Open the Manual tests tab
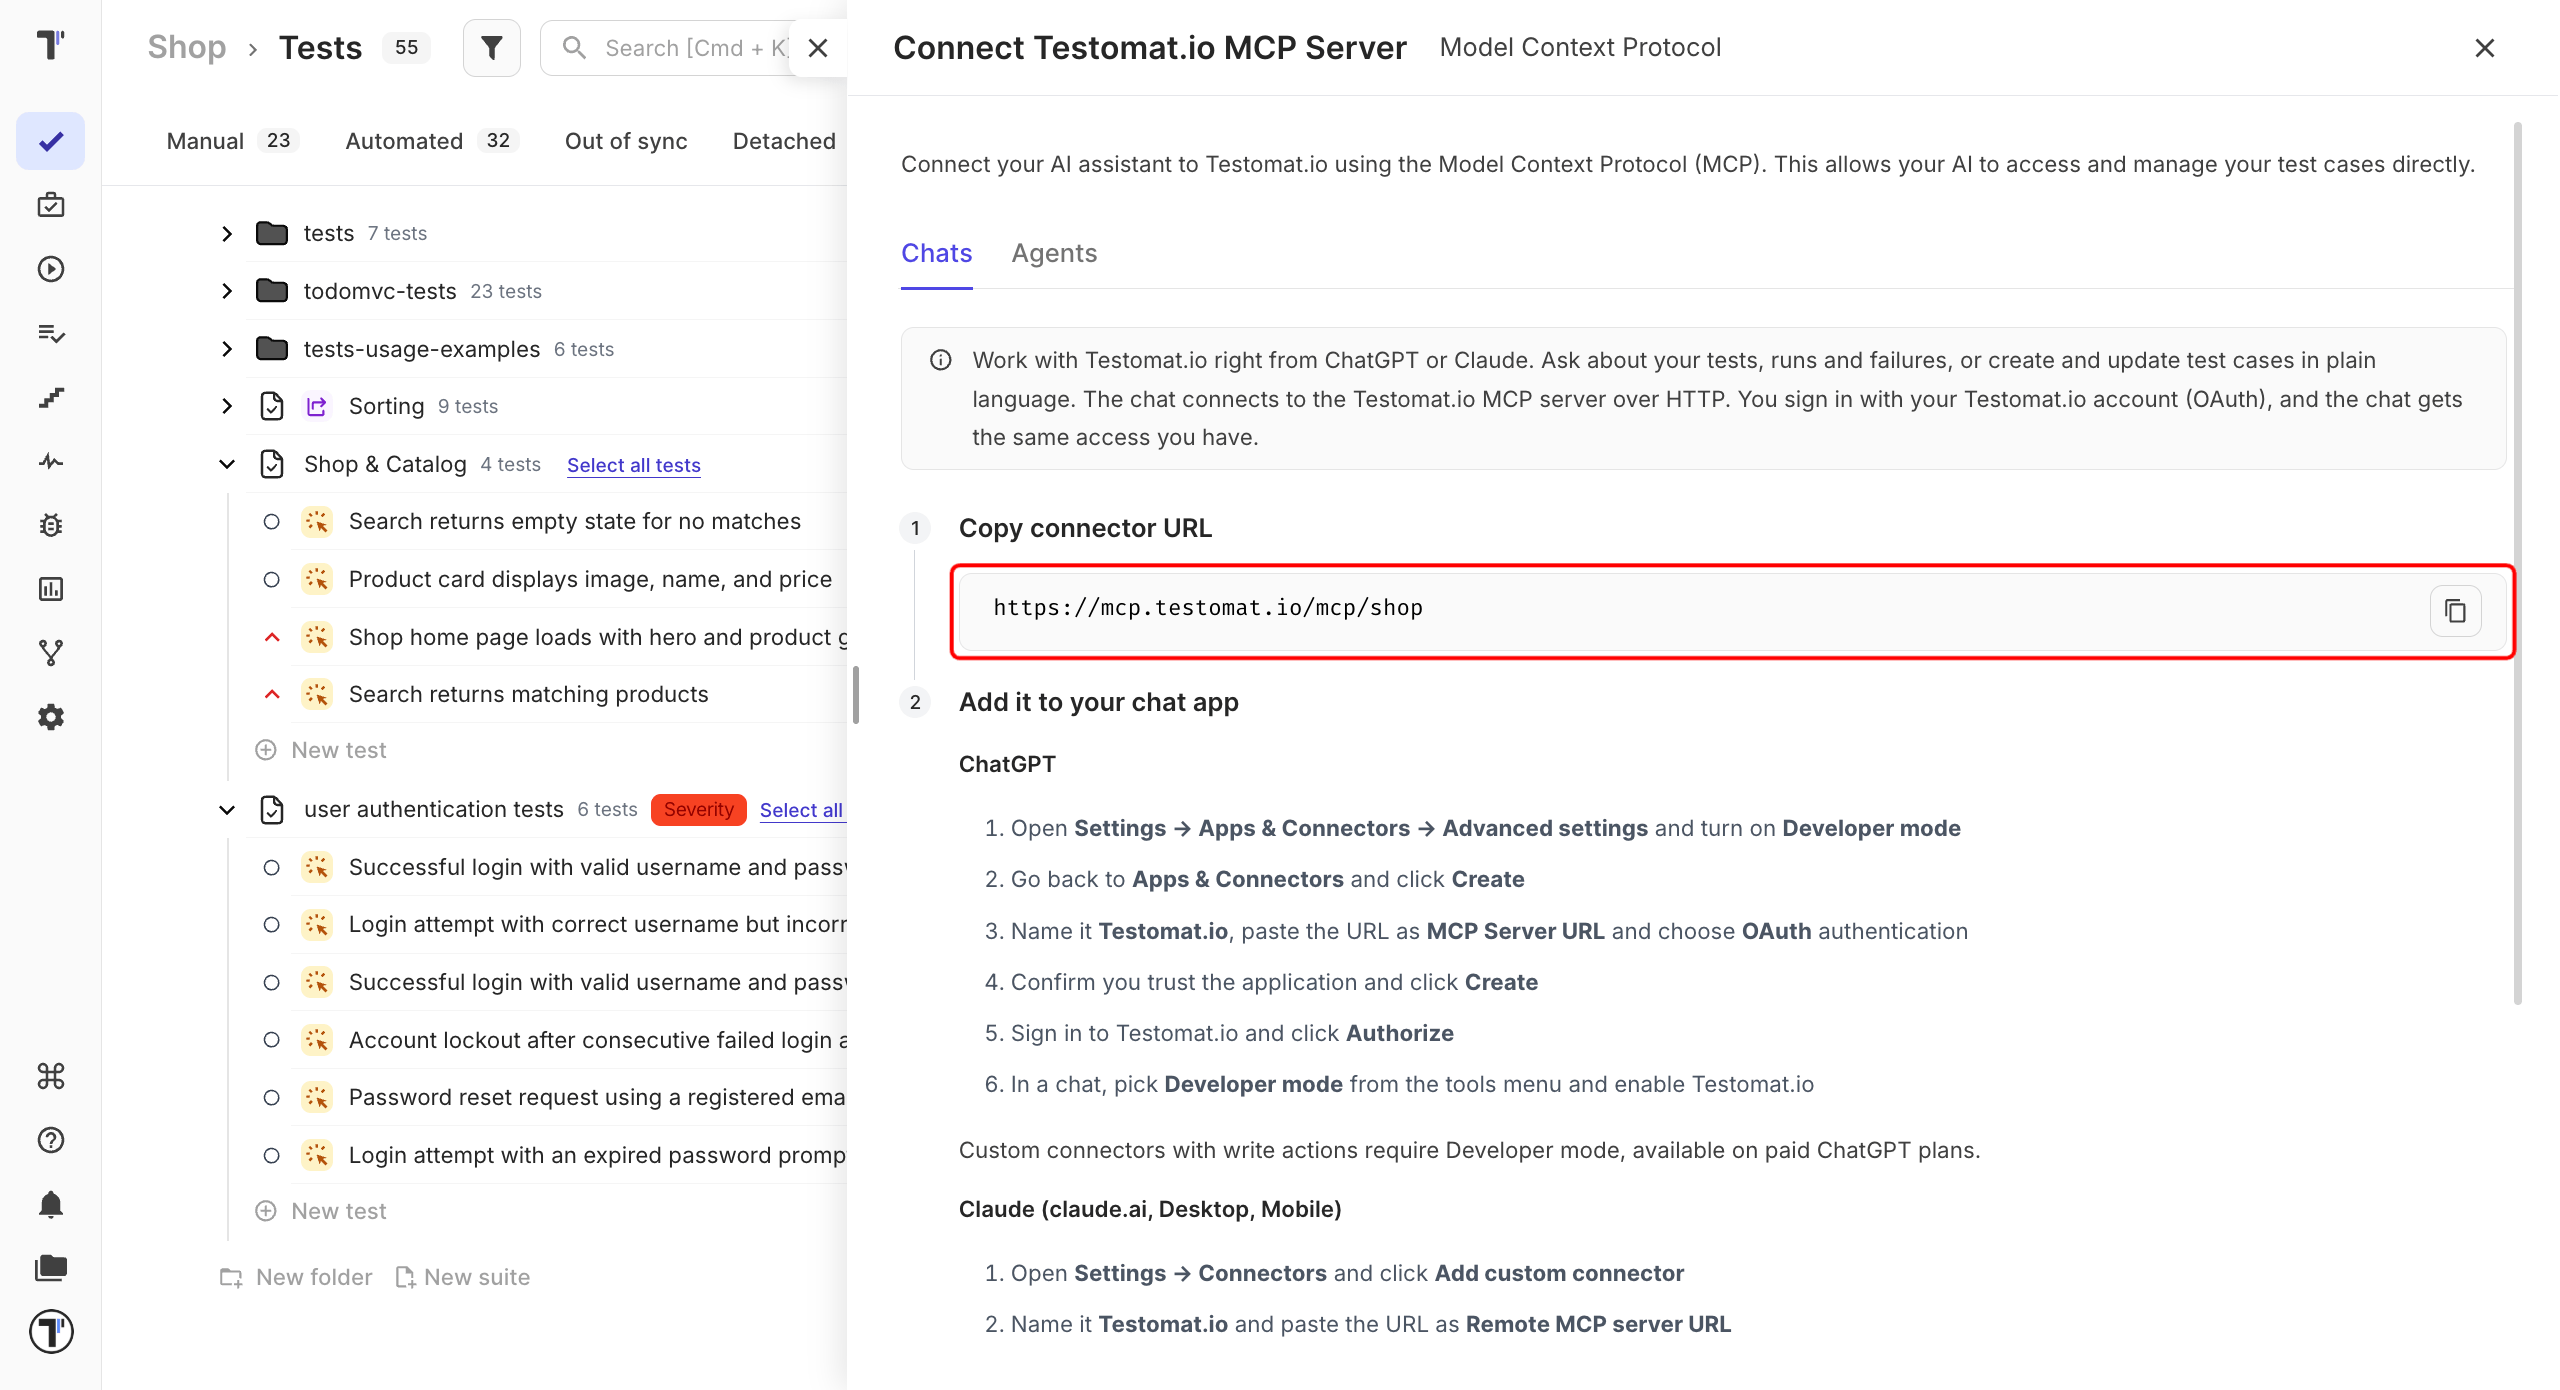Viewport: 2560px width, 1390px height. click(x=232, y=141)
